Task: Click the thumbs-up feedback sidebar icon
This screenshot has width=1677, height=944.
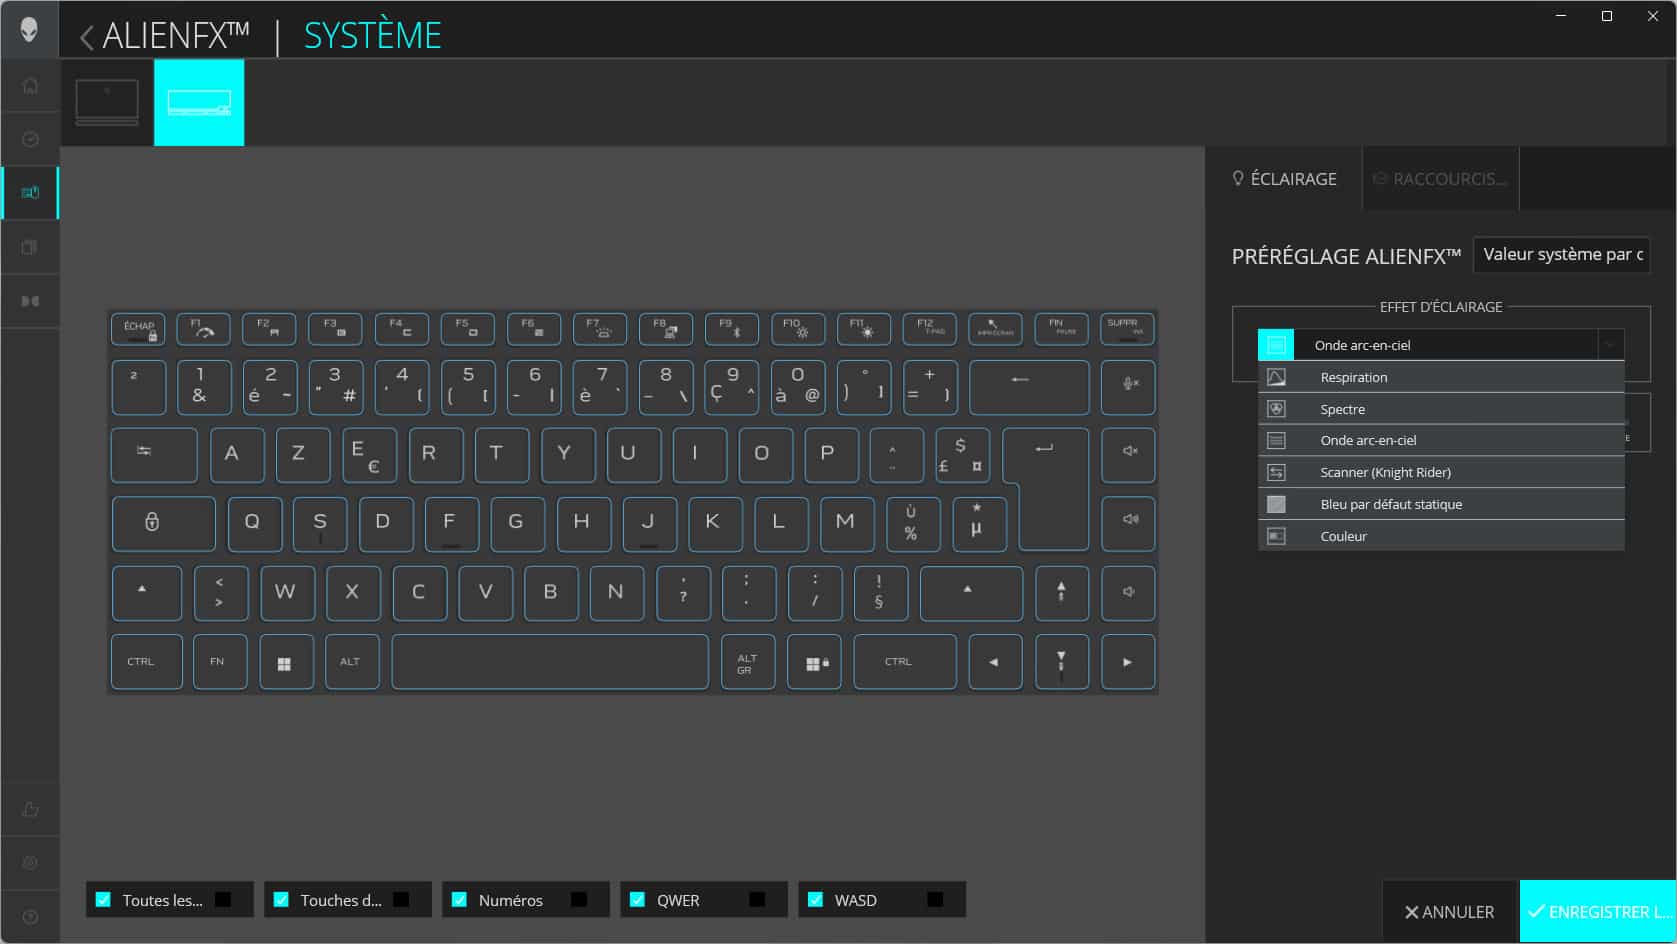Action: coord(30,809)
